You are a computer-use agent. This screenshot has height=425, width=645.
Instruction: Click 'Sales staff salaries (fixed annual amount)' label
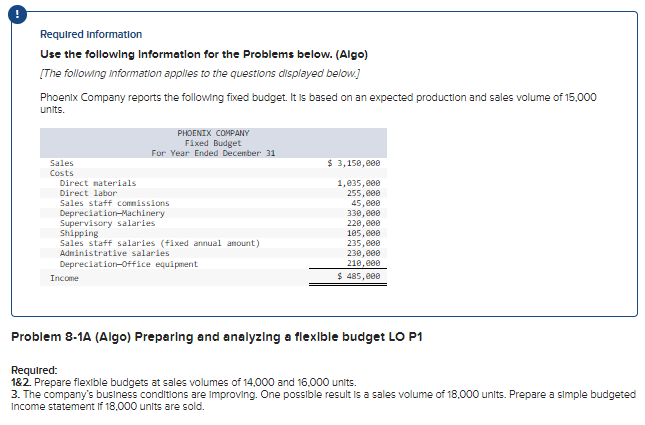(160, 243)
